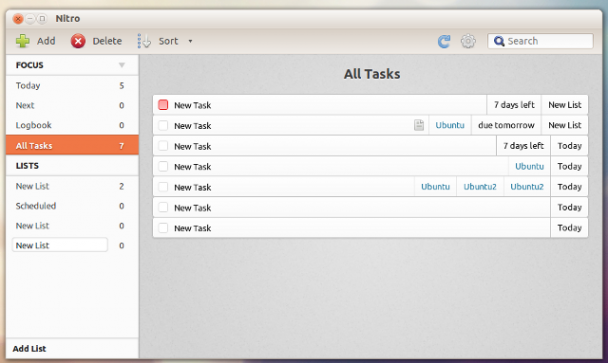Open the Logbook entry

click(x=72, y=125)
